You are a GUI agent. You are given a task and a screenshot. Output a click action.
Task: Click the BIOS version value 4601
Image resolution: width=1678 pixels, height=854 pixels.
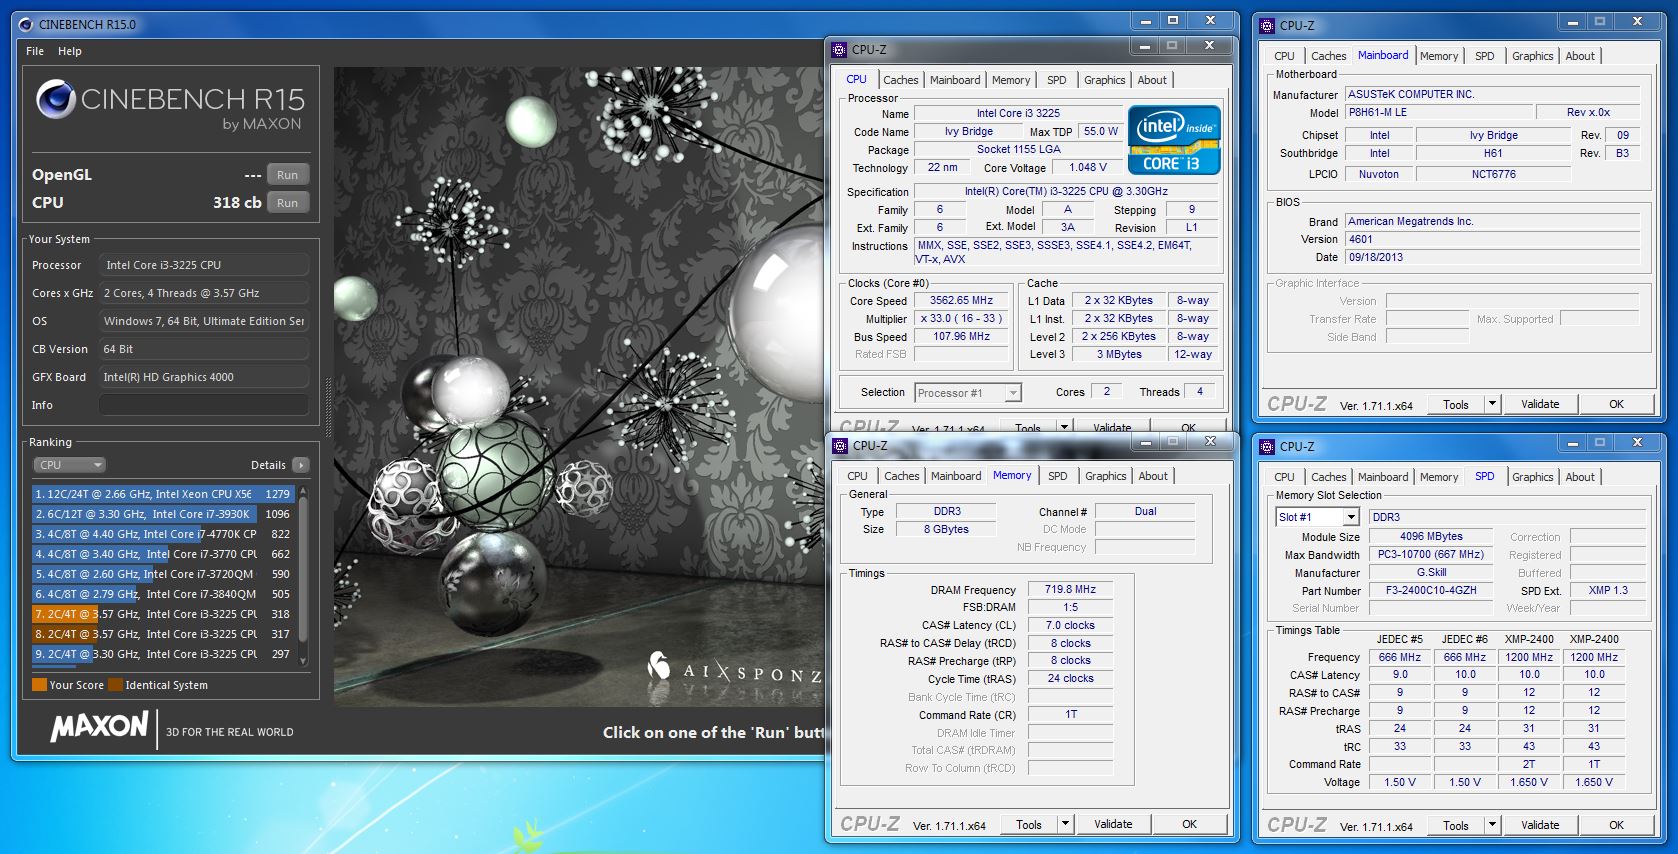1492,239
